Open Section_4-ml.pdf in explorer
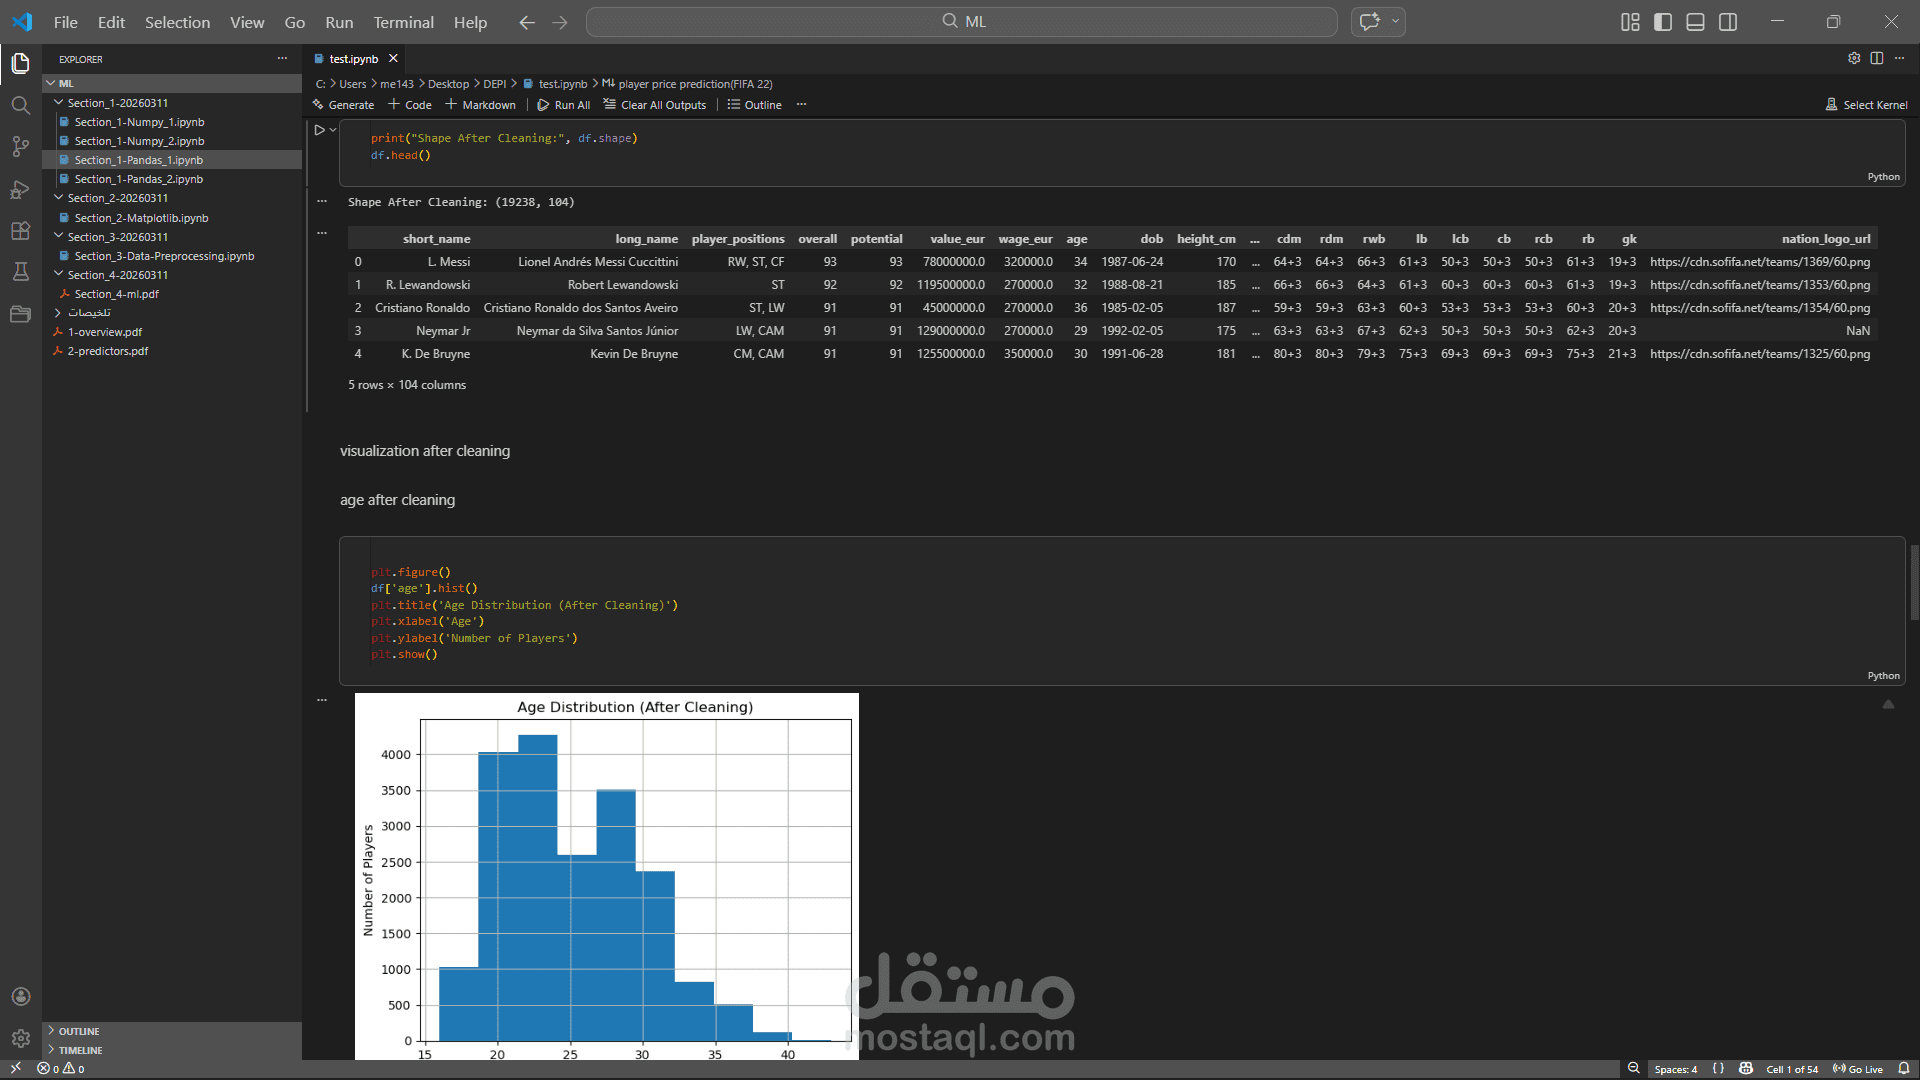The height and width of the screenshot is (1080, 1920). click(116, 294)
